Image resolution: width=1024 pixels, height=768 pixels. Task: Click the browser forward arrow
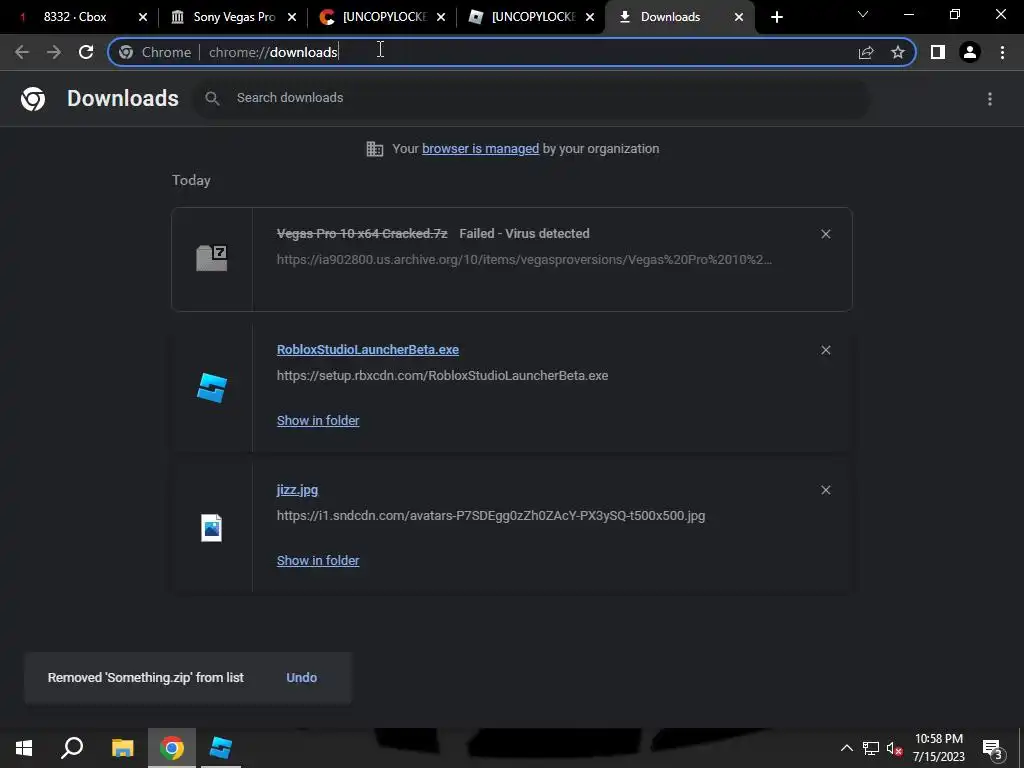pyautogui.click(x=54, y=52)
